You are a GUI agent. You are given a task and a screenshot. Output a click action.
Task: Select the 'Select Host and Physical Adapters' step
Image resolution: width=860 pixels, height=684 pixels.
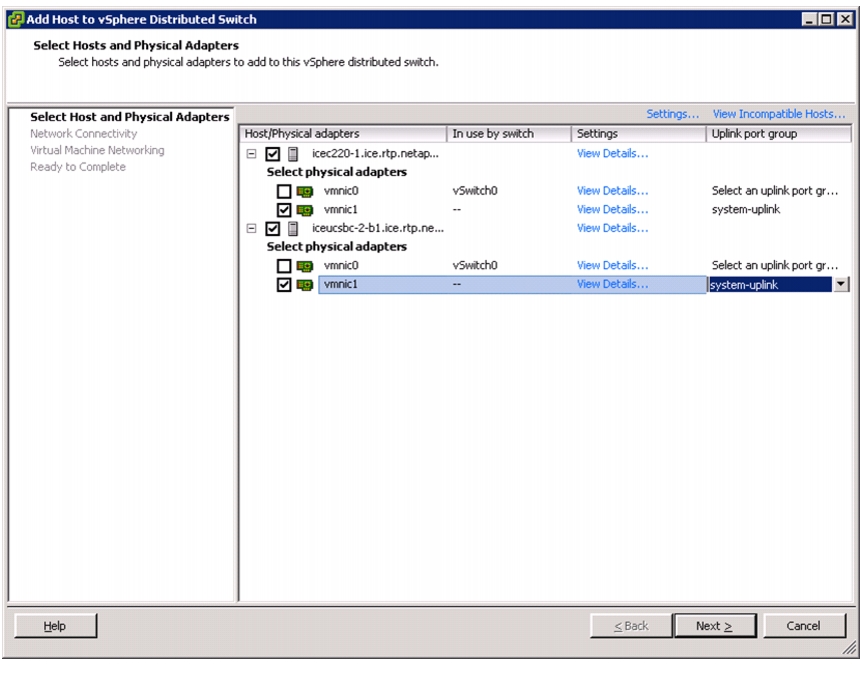[129, 117]
